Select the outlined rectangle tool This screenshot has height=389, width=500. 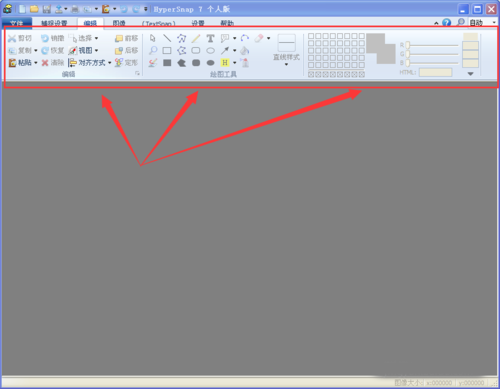(167, 51)
